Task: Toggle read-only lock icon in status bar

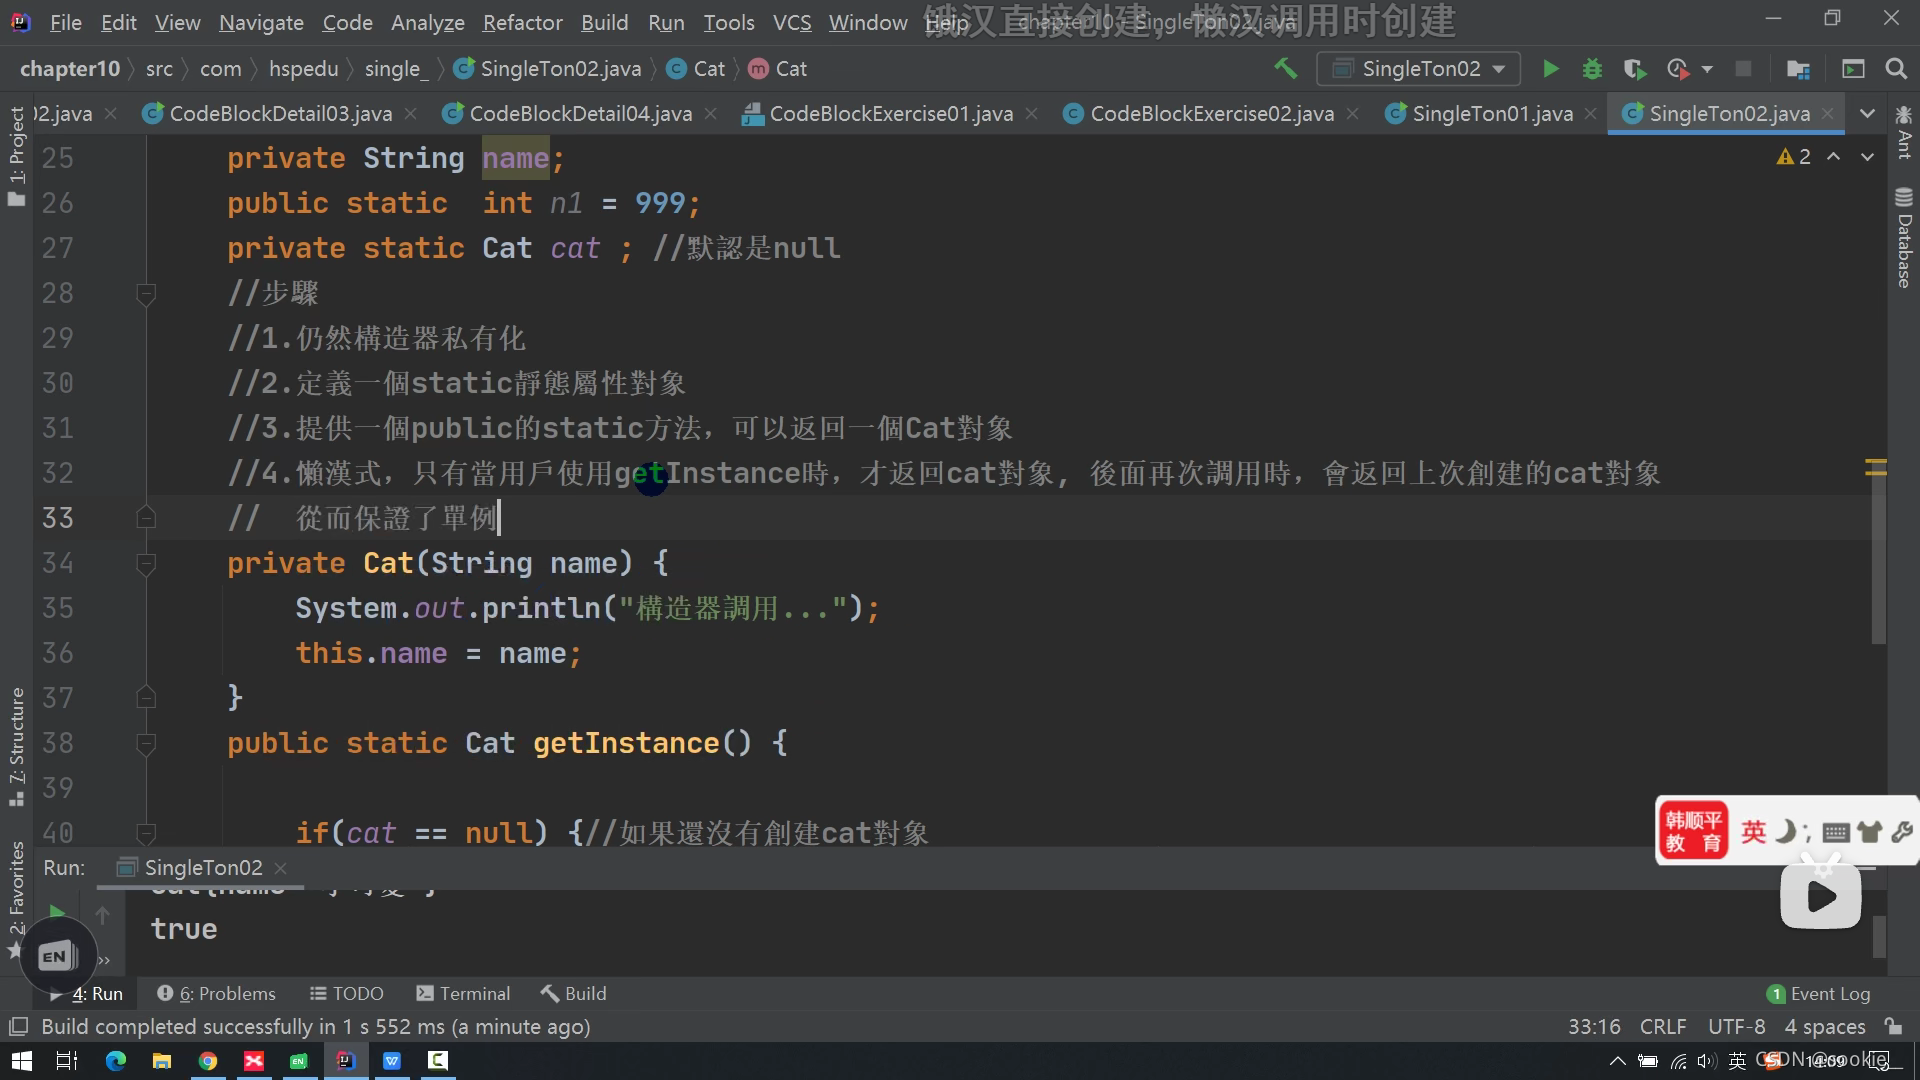Action: pyautogui.click(x=1893, y=1026)
